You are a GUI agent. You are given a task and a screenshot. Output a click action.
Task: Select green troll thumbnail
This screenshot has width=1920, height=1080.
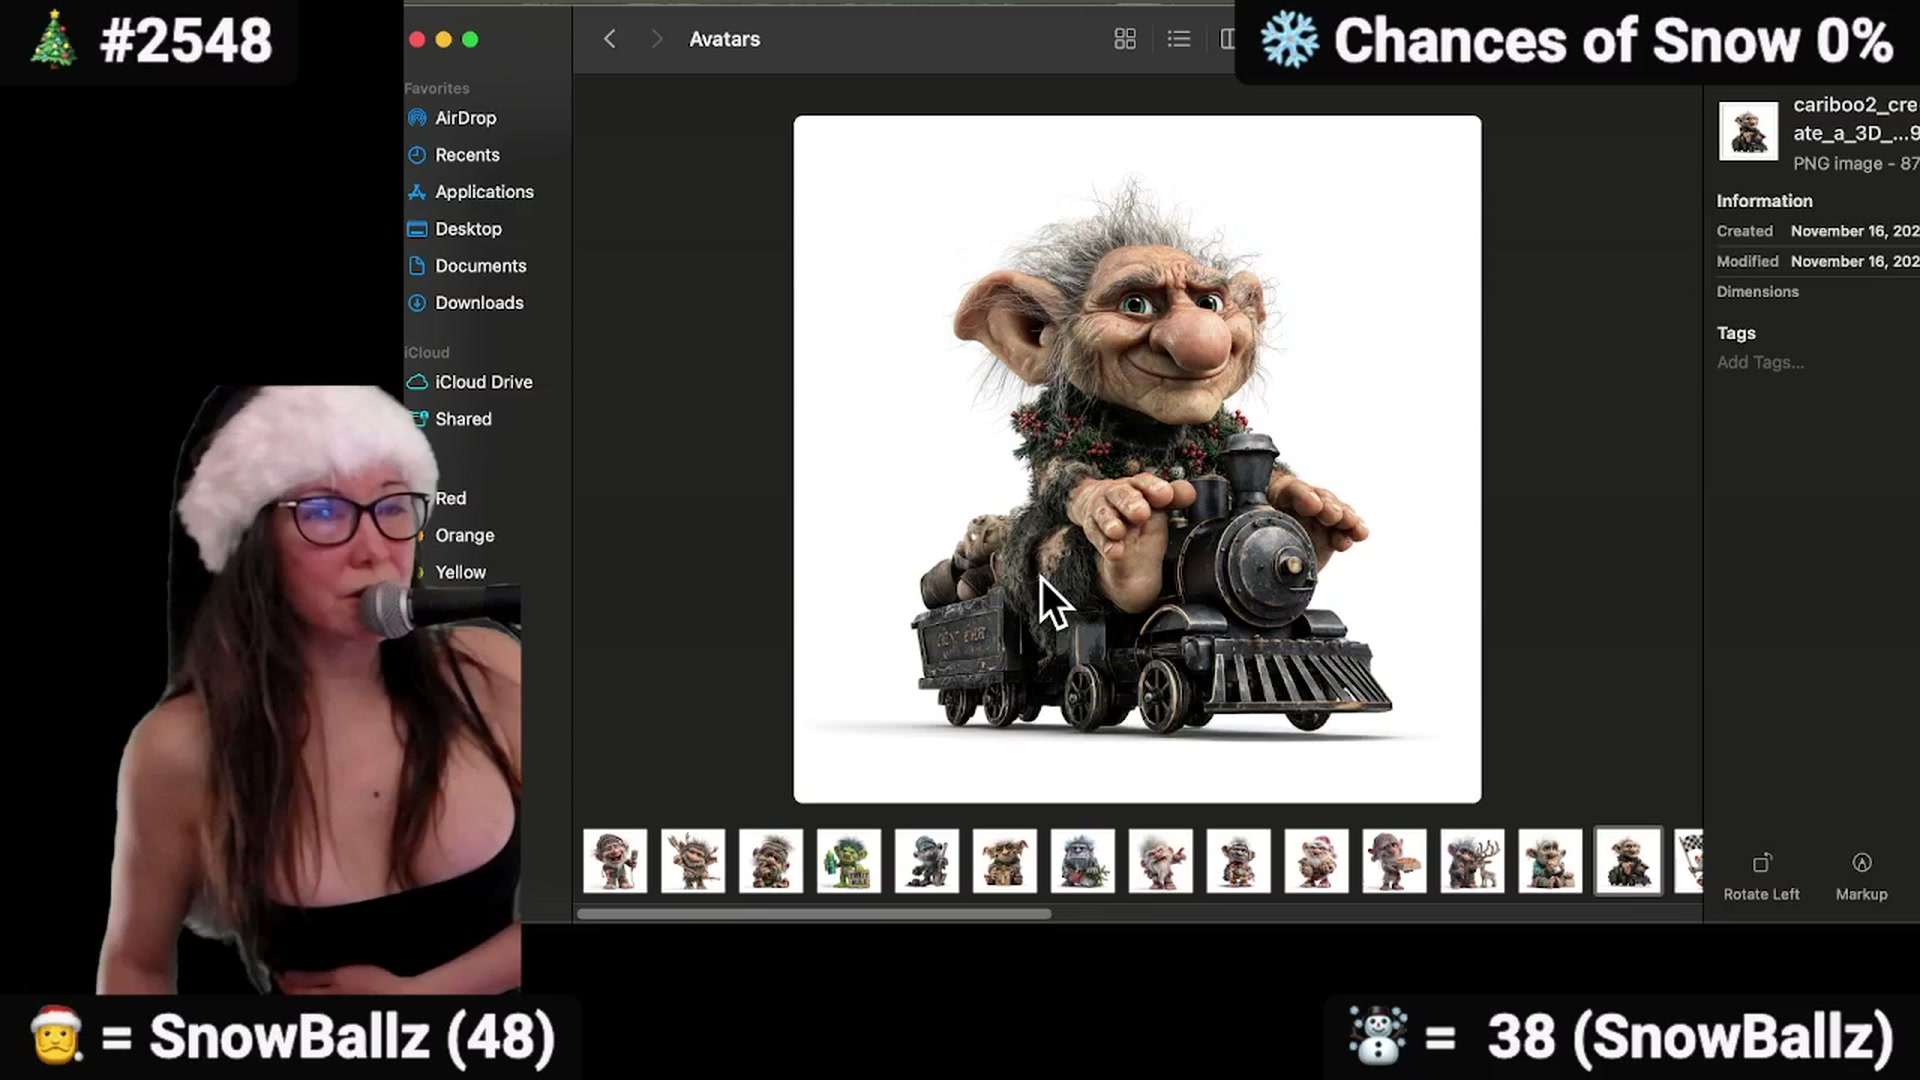[x=848, y=860]
